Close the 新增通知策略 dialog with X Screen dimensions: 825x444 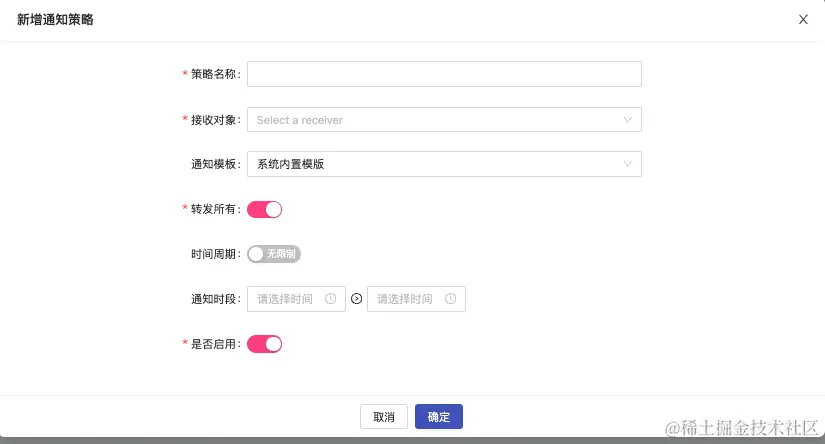(803, 19)
